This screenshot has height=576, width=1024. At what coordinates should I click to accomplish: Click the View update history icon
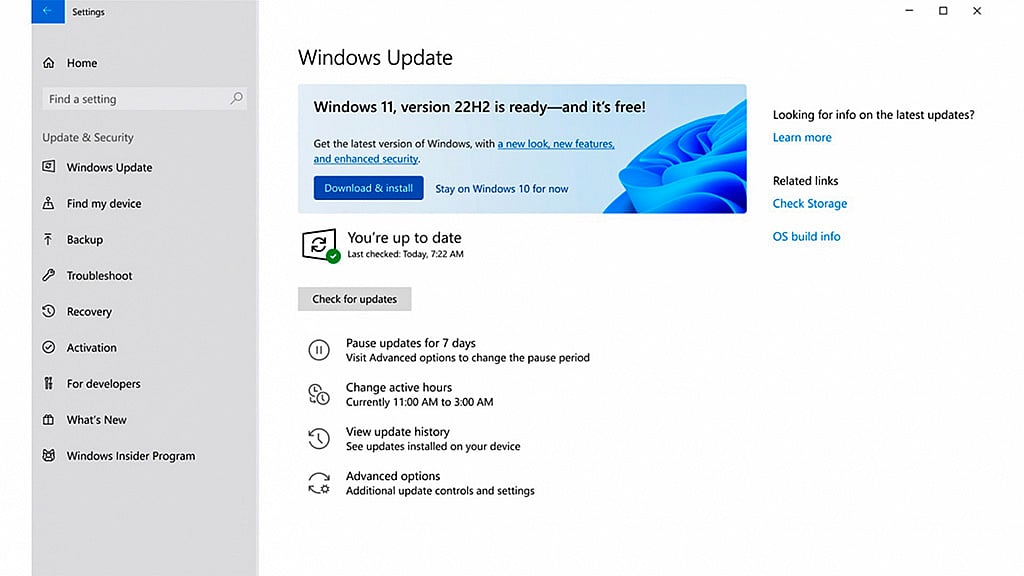tap(319, 438)
